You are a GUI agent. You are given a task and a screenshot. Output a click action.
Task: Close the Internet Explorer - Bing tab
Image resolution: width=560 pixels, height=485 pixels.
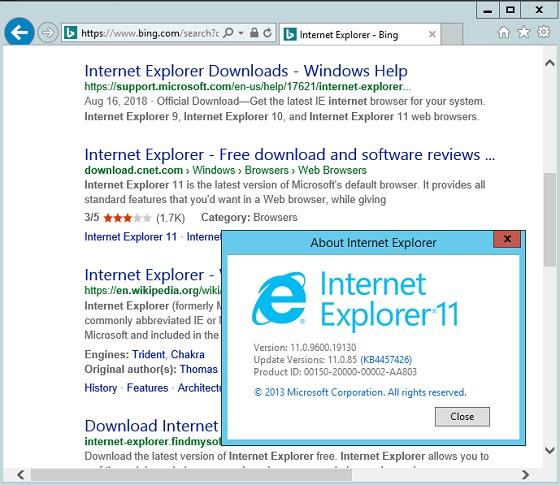point(432,34)
